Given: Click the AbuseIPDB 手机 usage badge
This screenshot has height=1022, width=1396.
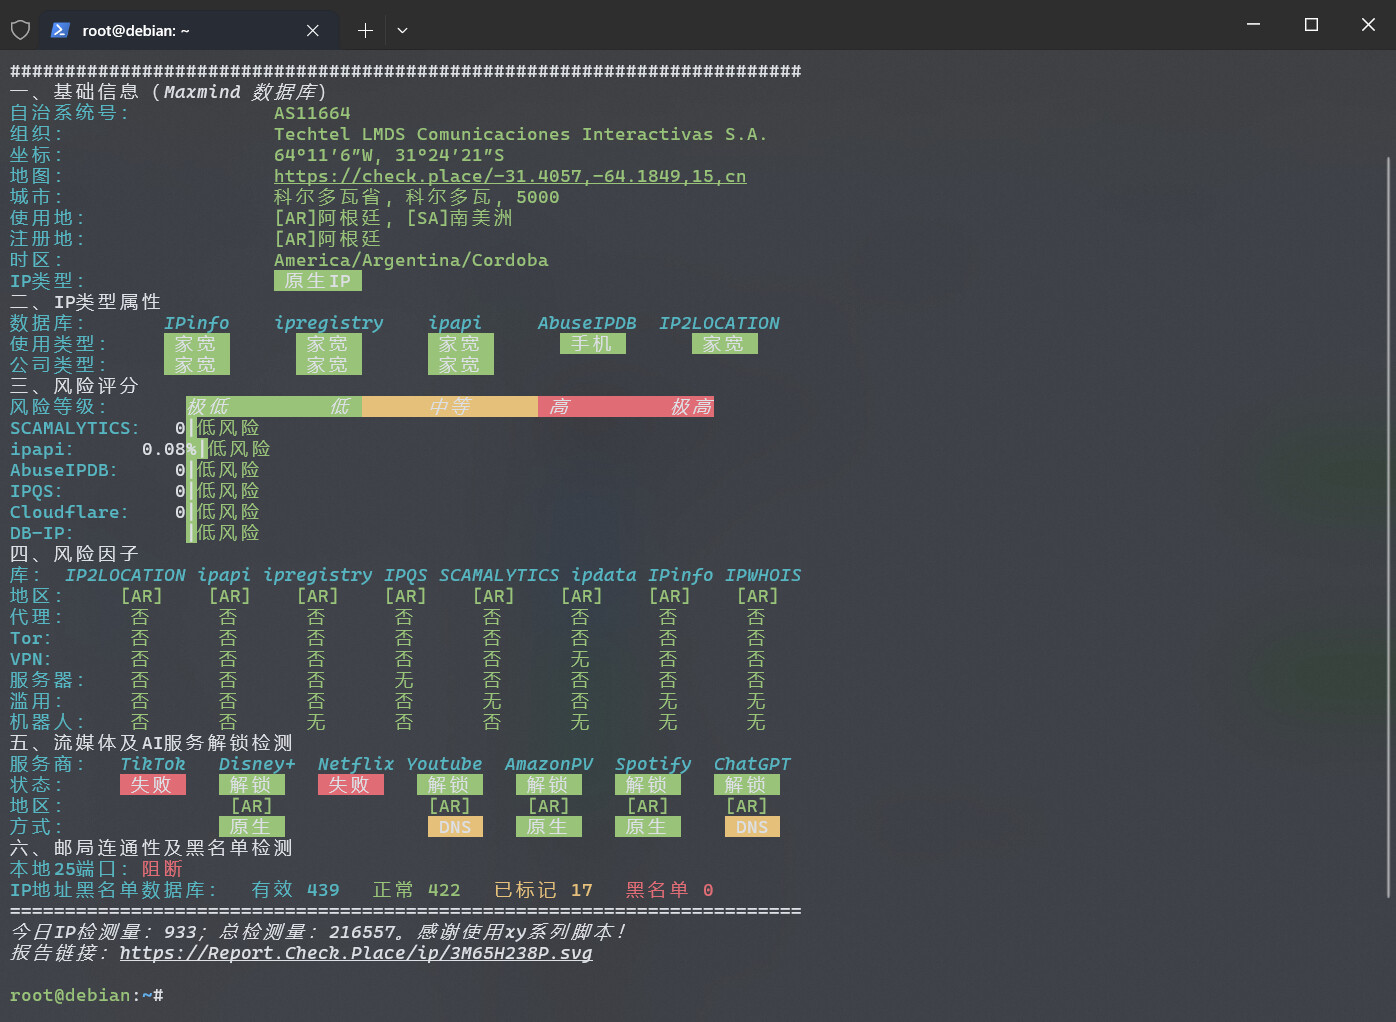Looking at the screenshot, I should (593, 344).
